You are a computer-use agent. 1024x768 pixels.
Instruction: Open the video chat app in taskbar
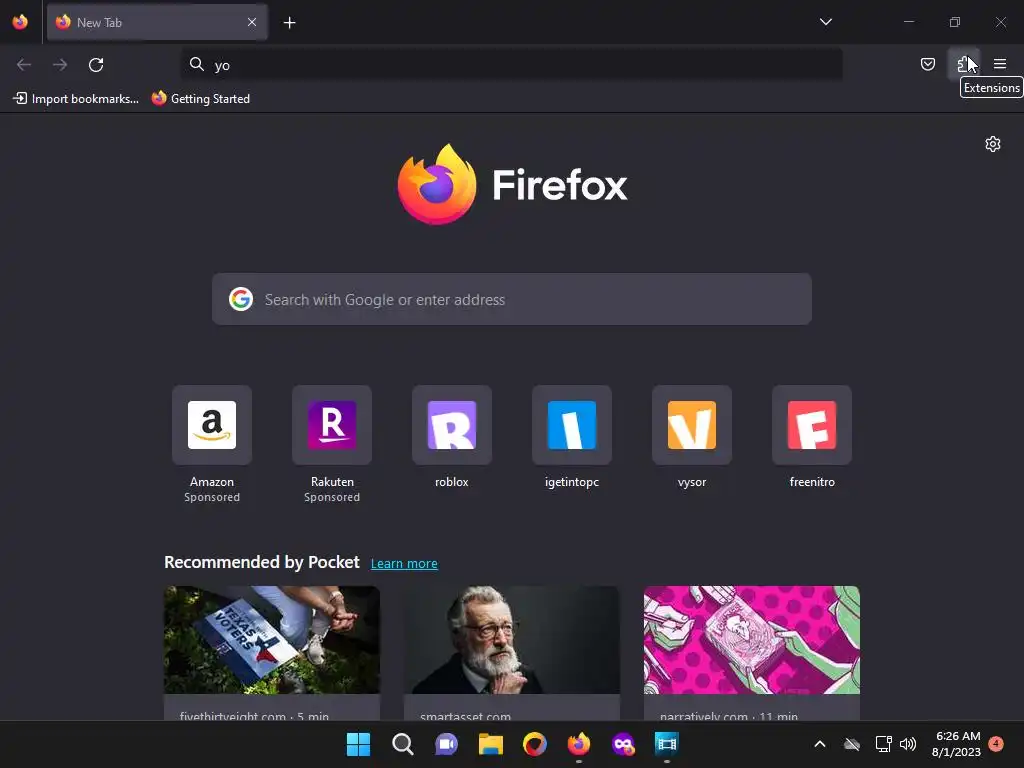[447, 744]
